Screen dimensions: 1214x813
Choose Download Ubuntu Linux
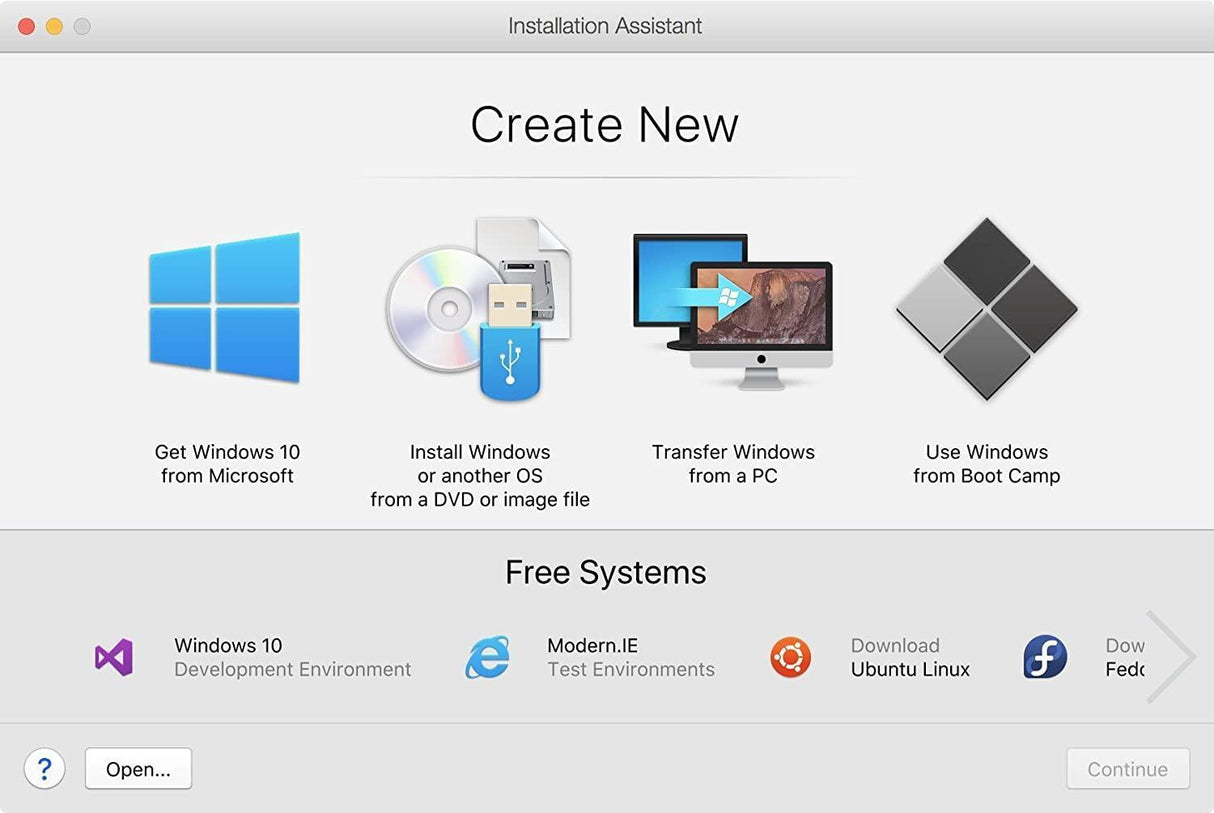pyautogui.click(x=909, y=657)
